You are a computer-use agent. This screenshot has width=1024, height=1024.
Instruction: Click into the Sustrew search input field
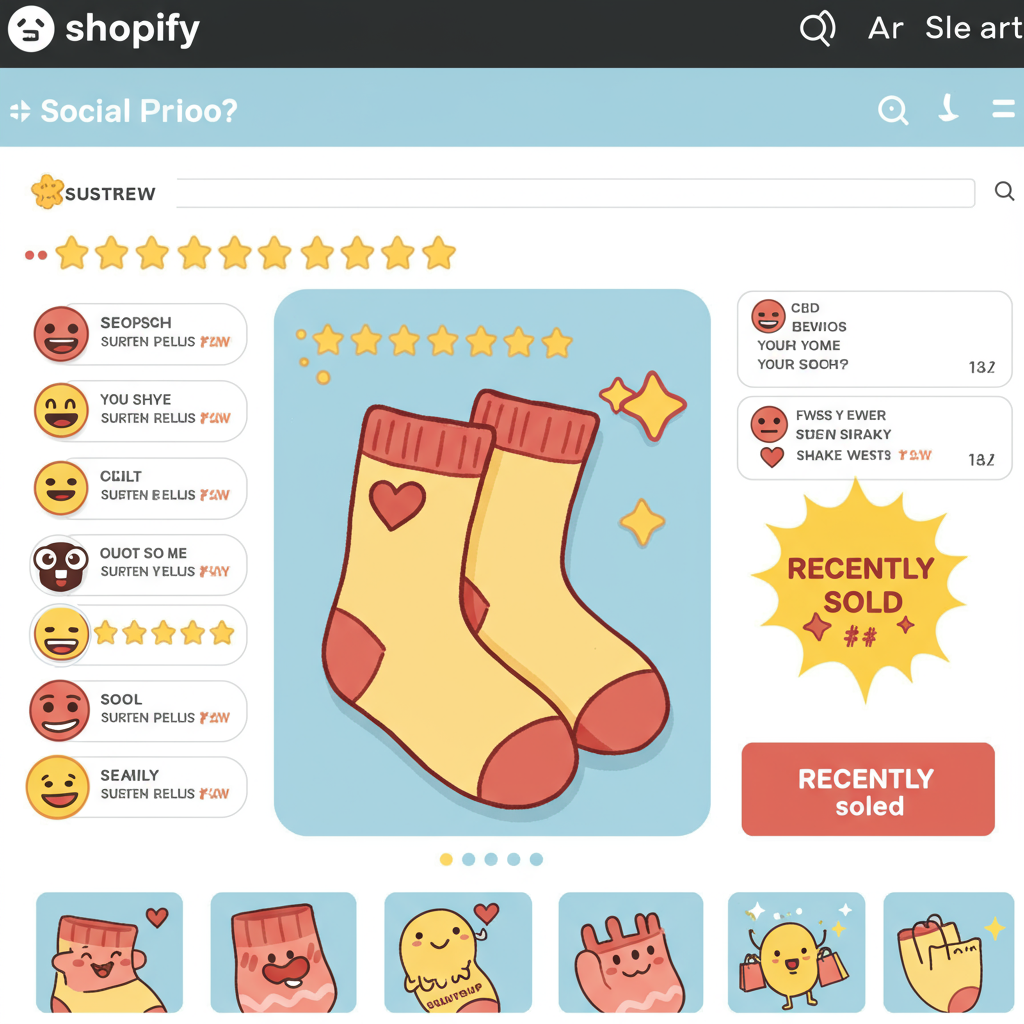pos(575,193)
